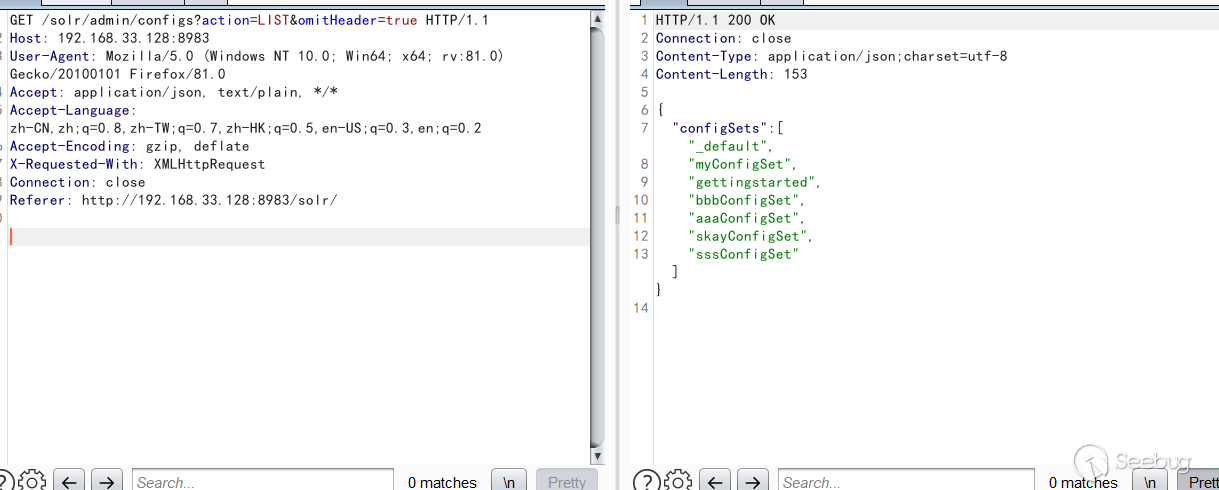Image resolution: width=1219 pixels, height=490 pixels.
Task: Click the HTTP/1.1 200 OK status line
Action: pos(715,20)
